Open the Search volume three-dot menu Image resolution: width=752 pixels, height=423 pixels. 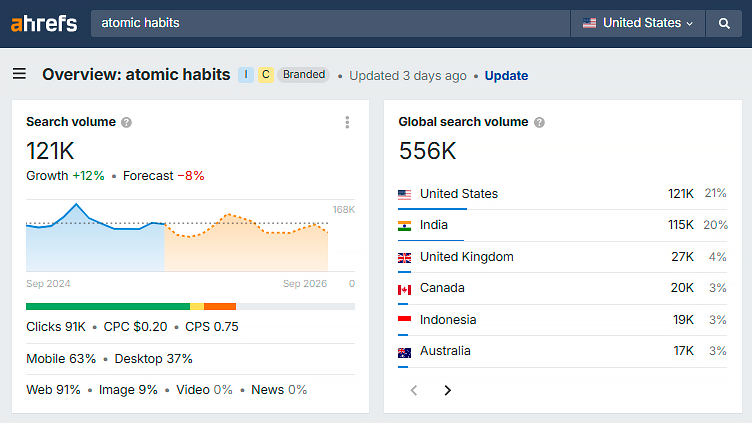click(x=347, y=122)
